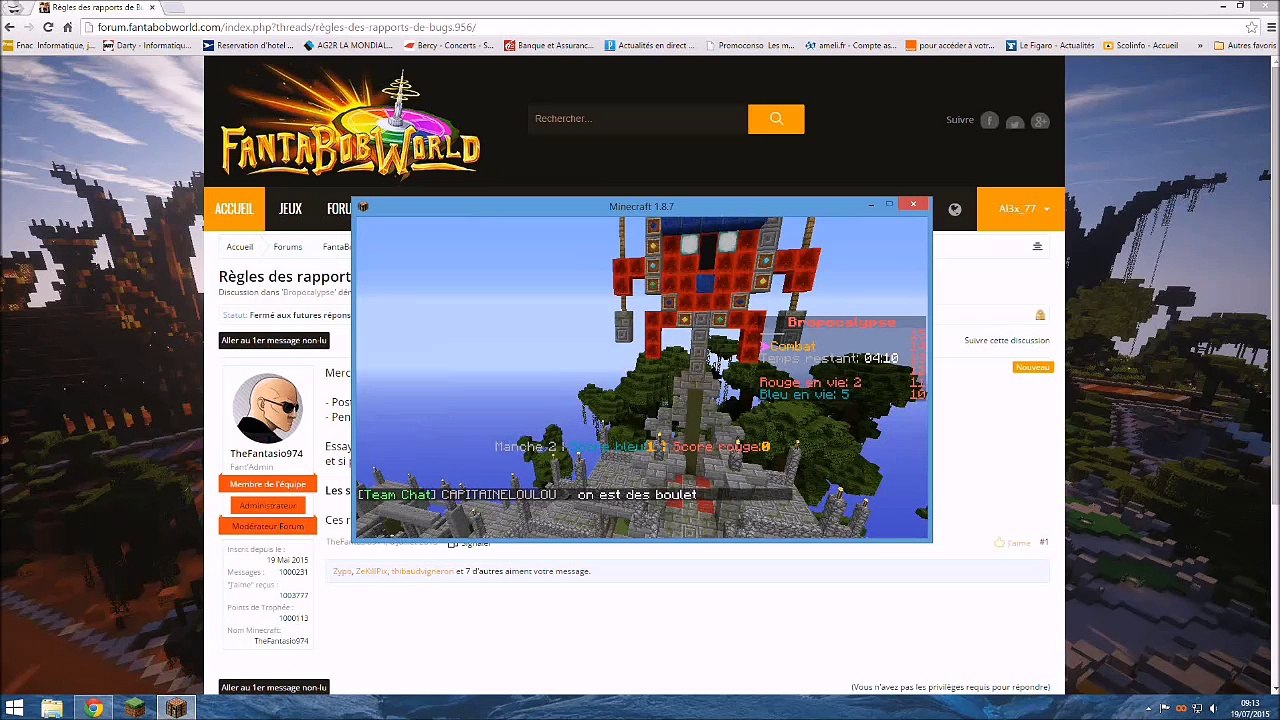Select the JEUX navigation tab
This screenshot has width=1280, height=720.
click(x=290, y=209)
